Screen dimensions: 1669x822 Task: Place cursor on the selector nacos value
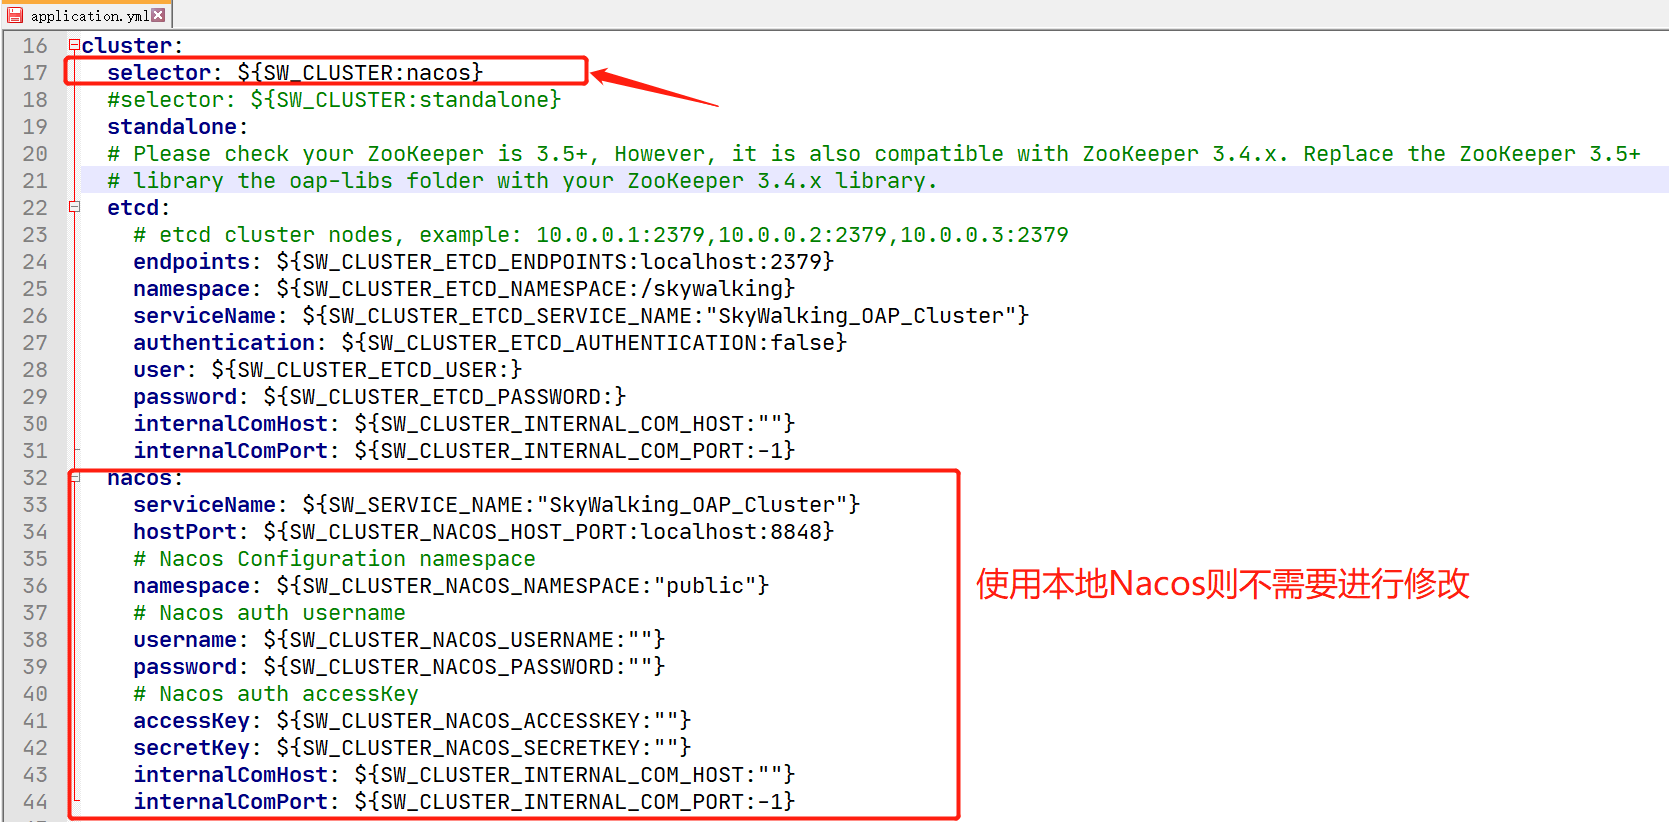(x=438, y=73)
